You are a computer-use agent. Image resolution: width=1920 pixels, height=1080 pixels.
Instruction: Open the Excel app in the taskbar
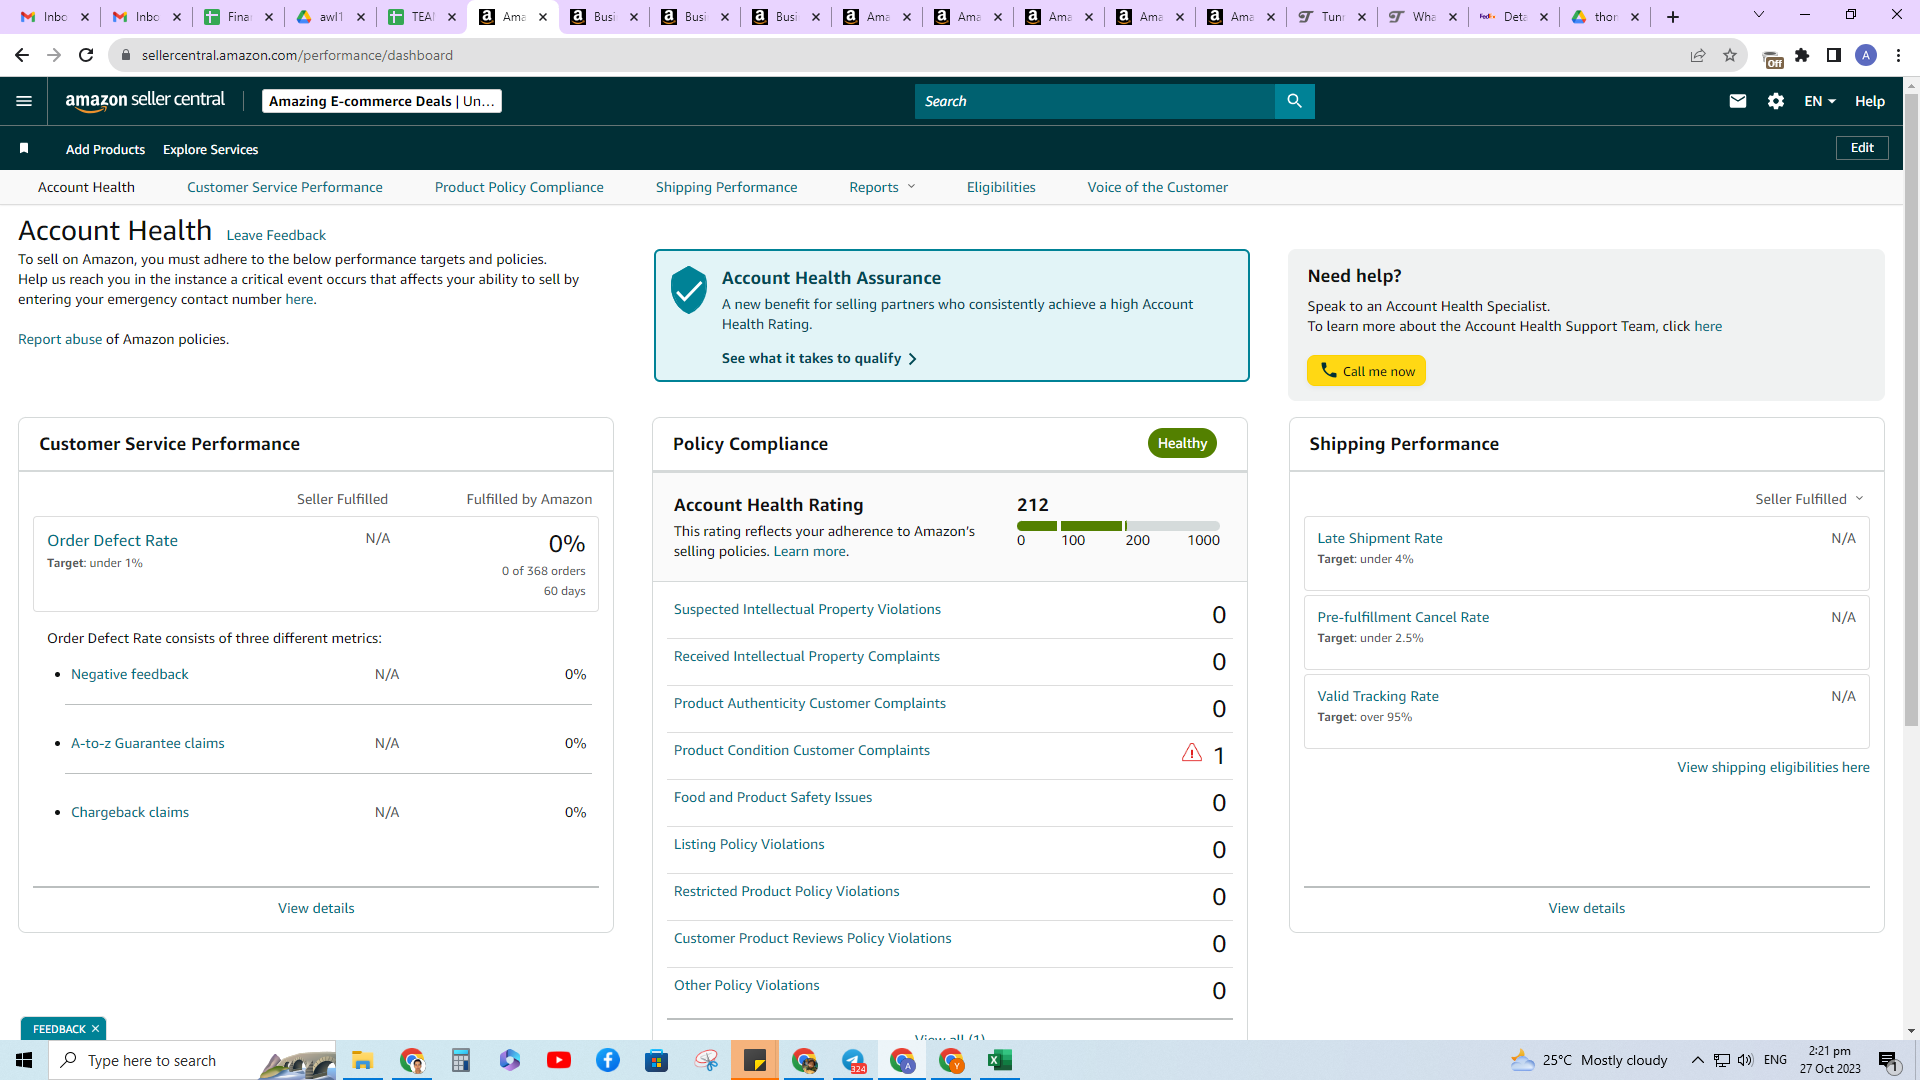pos(999,1060)
